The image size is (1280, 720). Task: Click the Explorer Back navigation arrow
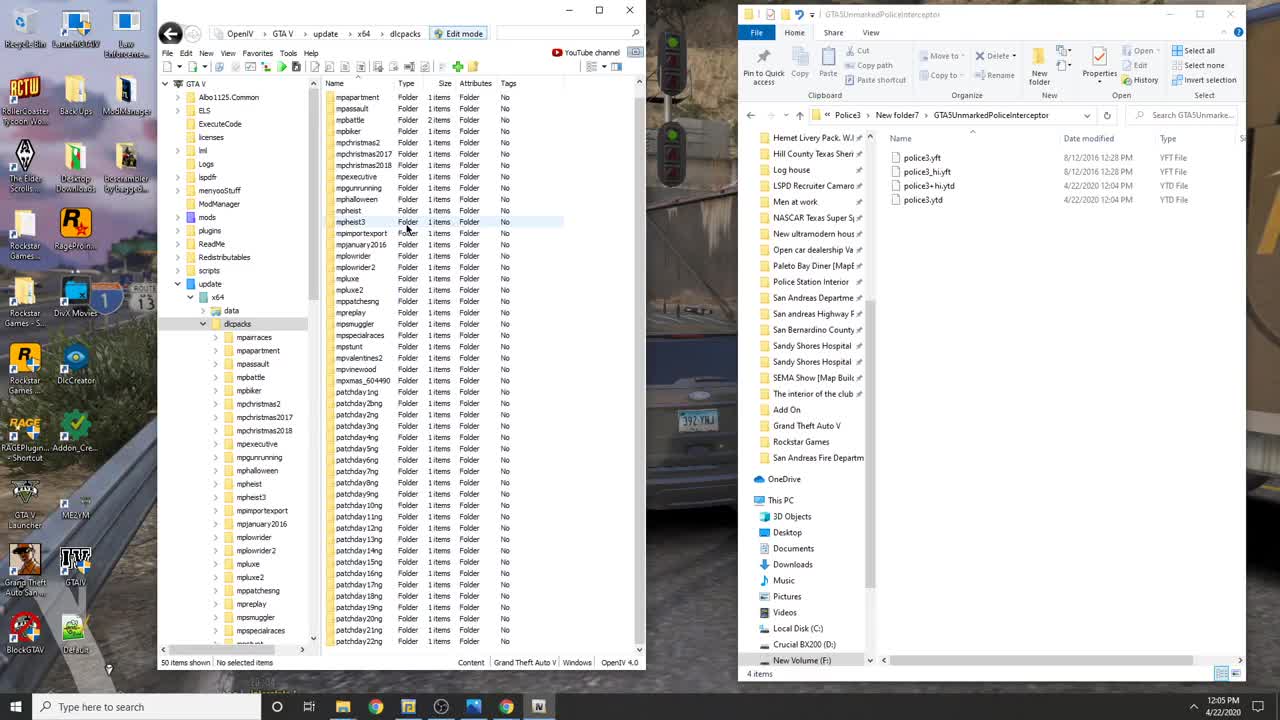pos(751,115)
